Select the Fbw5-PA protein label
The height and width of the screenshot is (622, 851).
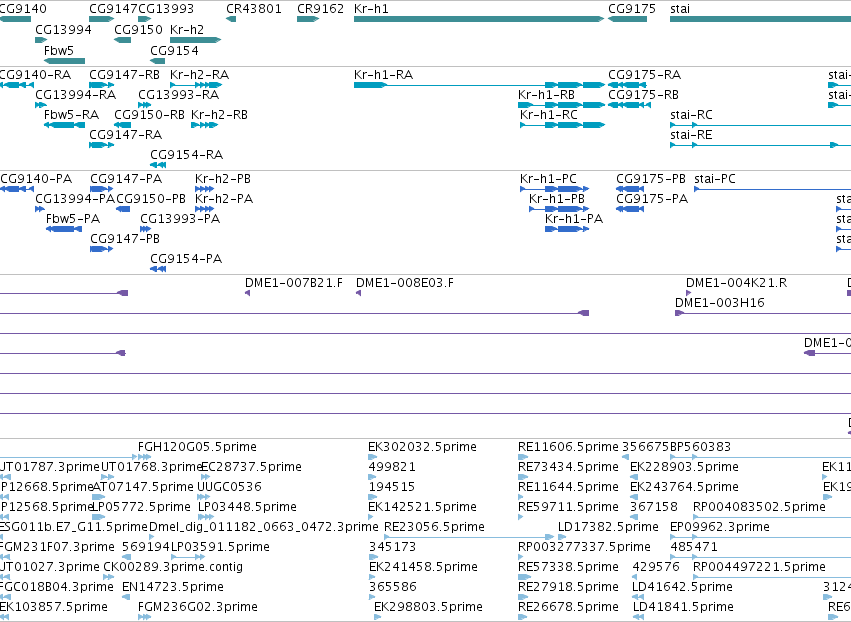point(73,219)
